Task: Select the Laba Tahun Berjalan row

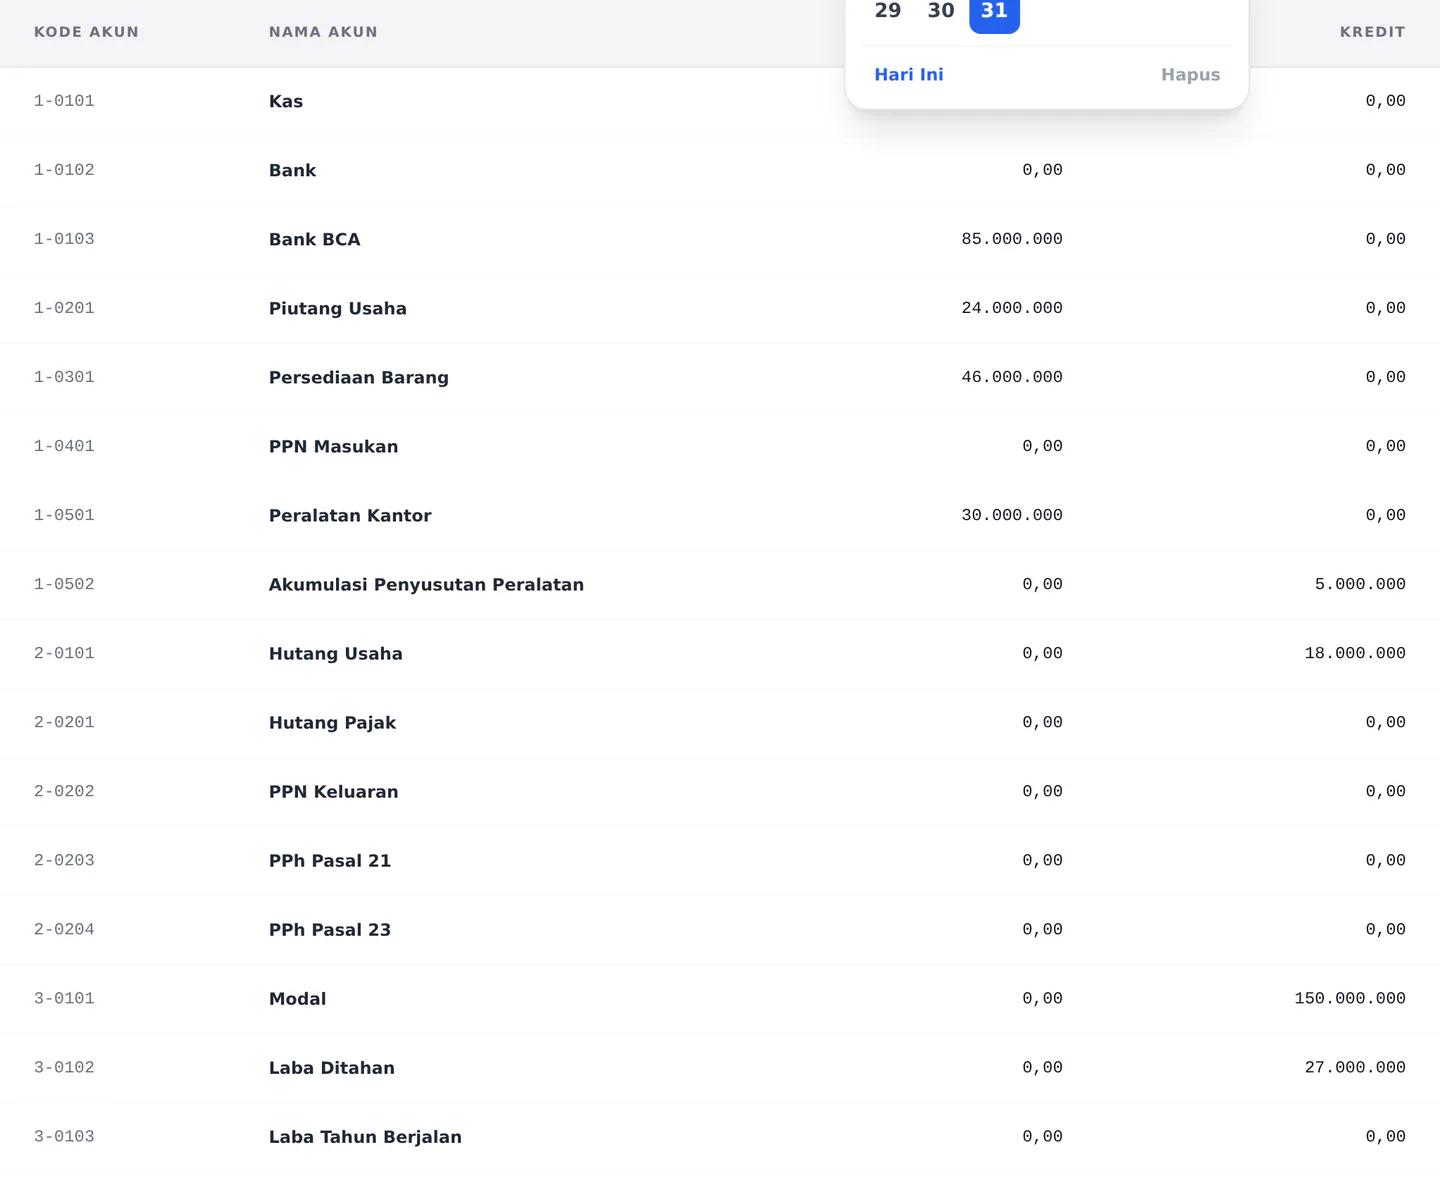Action: tap(720, 1136)
